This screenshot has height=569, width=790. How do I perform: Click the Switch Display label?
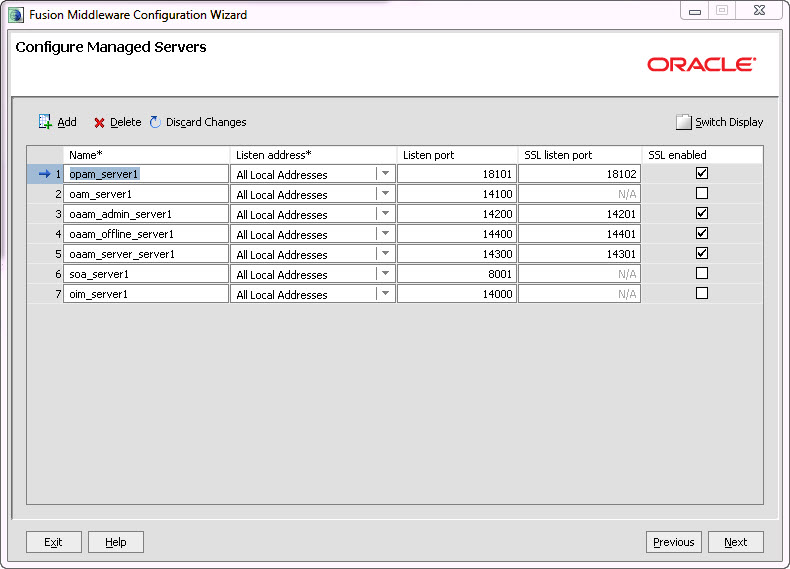pos(729,122)
